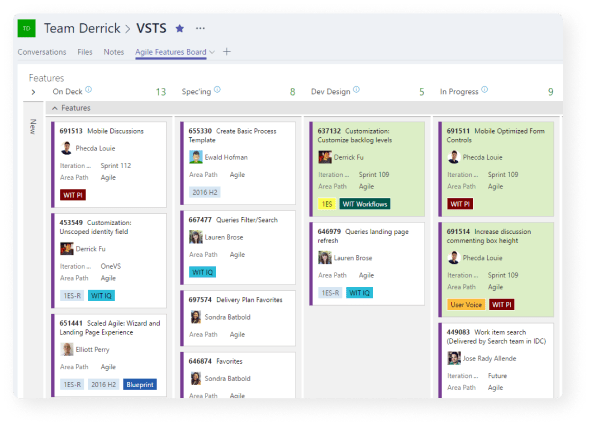This screenshot has height=426, width=590.
Task: Click Phecda Louie avatar on card 691511
Action: (x=454, y=157)
